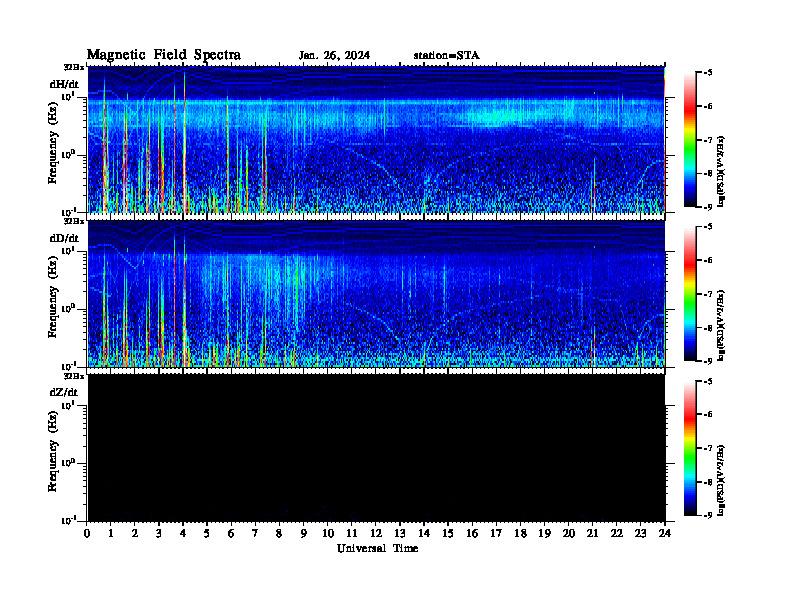792x612 pixels.
Task: Select the "dD/dt" panel label
Action: (64, 238)
